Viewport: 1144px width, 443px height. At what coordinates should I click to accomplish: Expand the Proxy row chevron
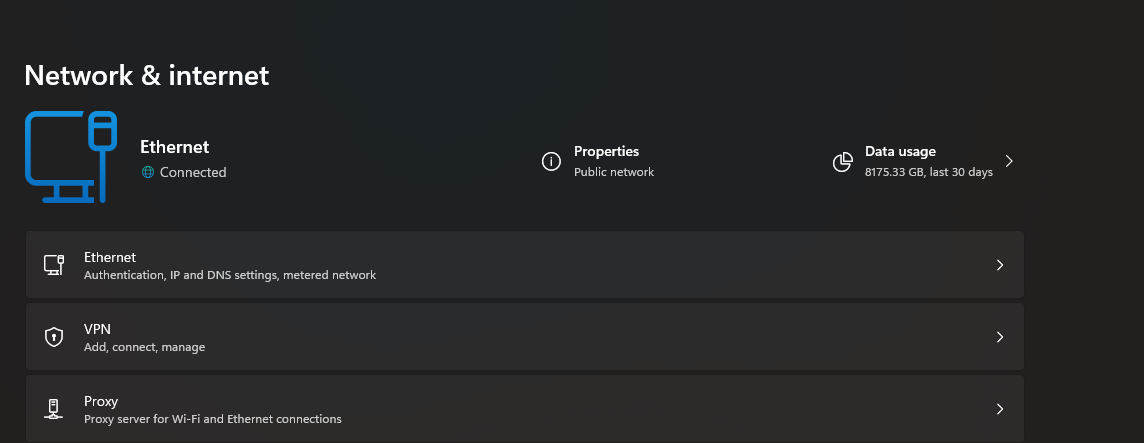tap(1000, 409)
